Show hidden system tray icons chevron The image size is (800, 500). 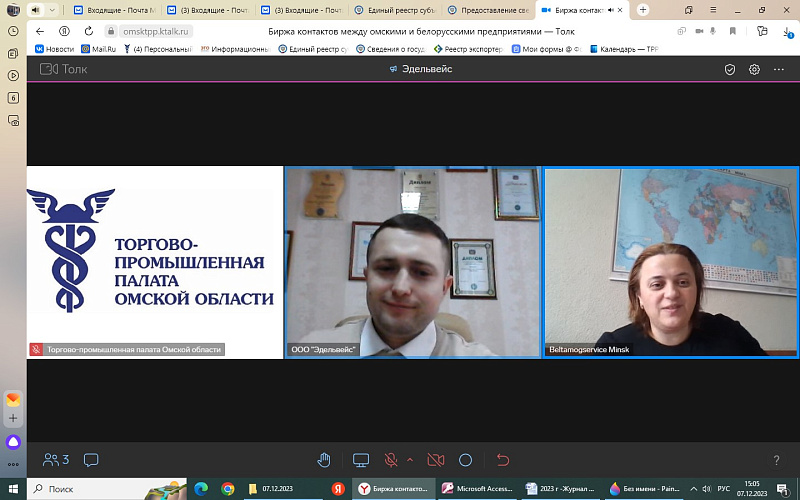tap(693, 489)
